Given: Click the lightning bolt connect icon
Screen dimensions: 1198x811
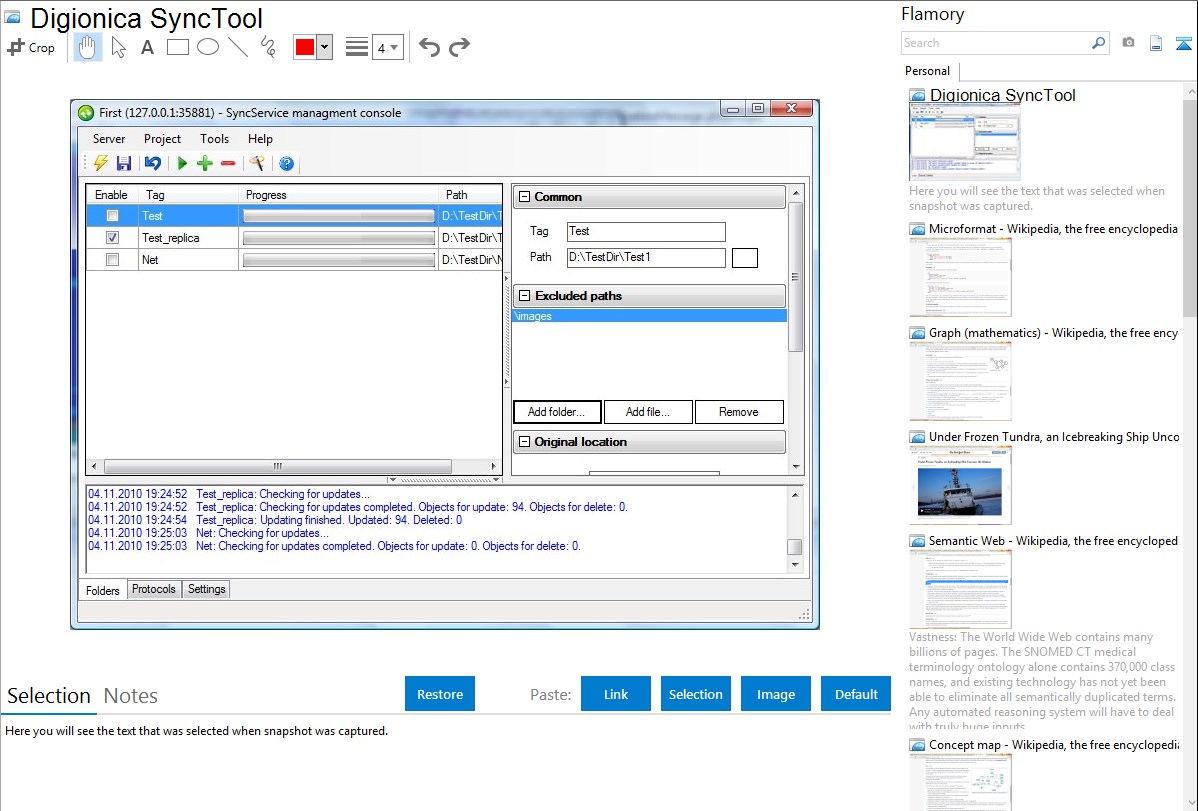Looking at the screenshot, I should [101, 163].
